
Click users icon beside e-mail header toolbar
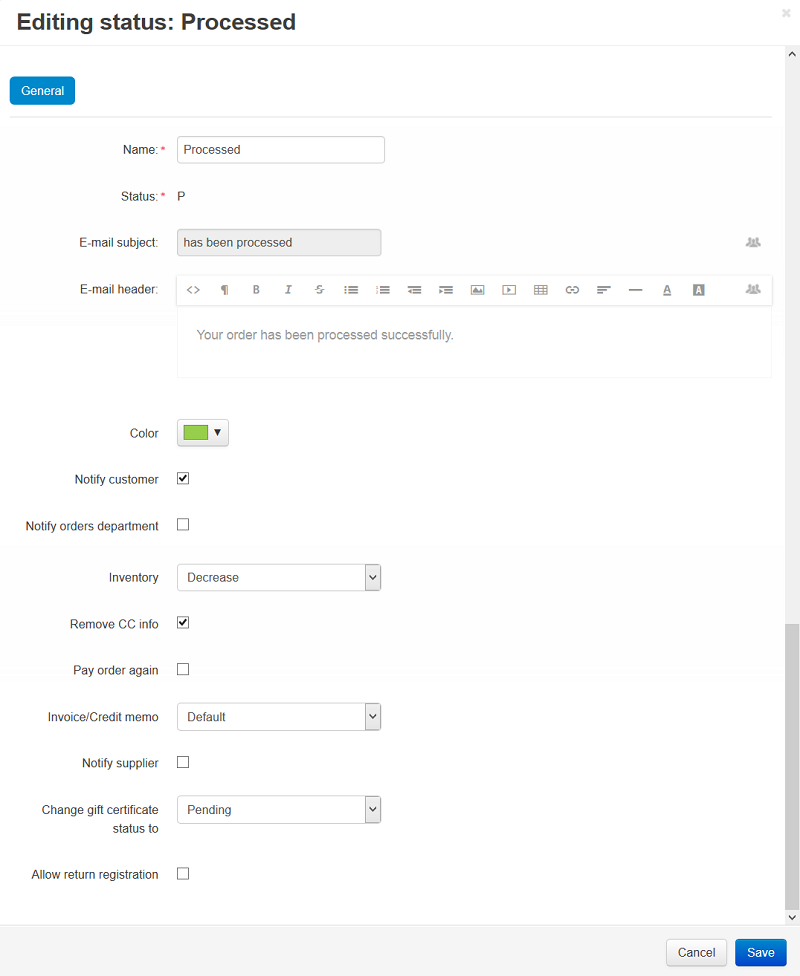[x=753, y=289]
